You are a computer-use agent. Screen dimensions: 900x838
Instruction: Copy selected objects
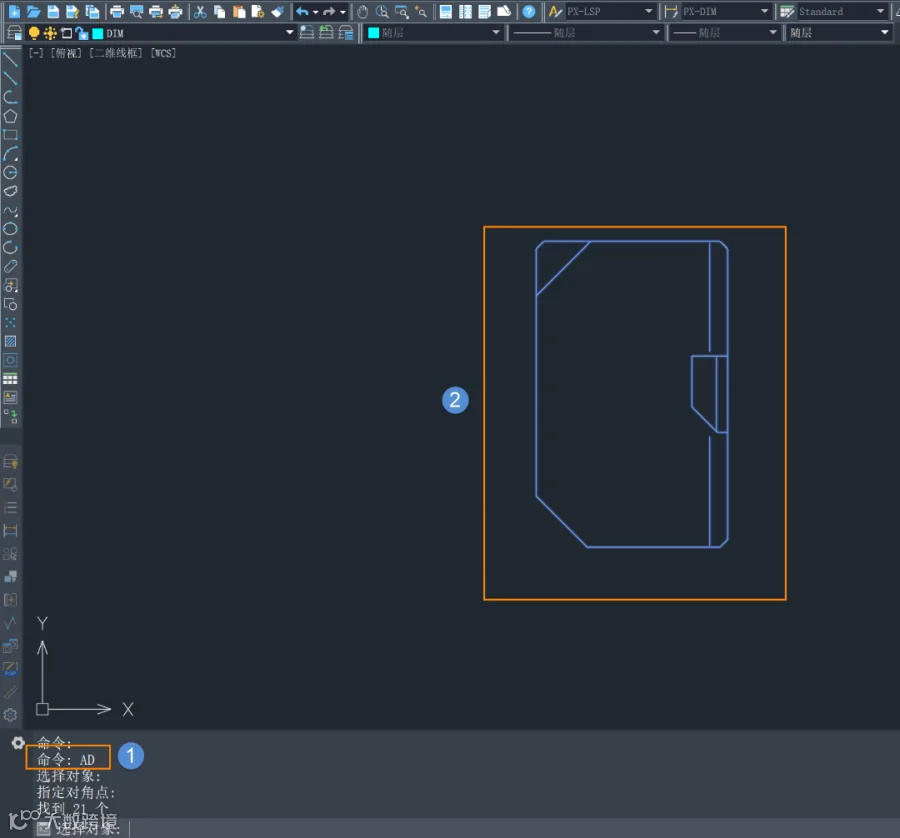[219, 11]
